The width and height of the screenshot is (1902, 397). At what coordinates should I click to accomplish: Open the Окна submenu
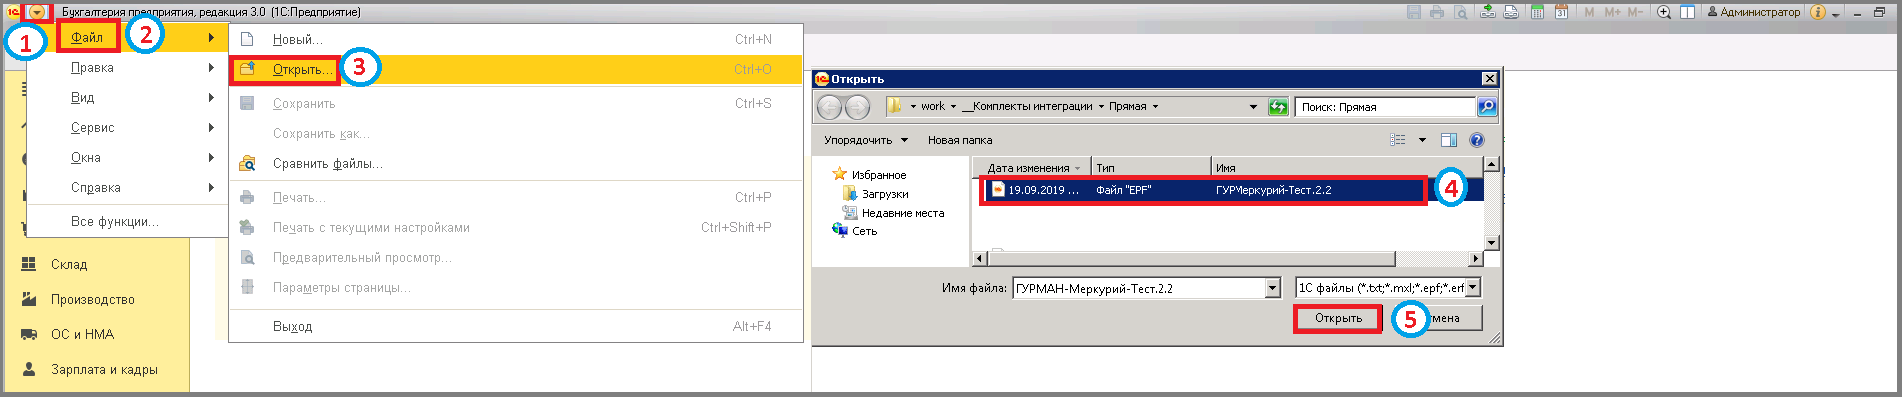(x=128, y=157)
